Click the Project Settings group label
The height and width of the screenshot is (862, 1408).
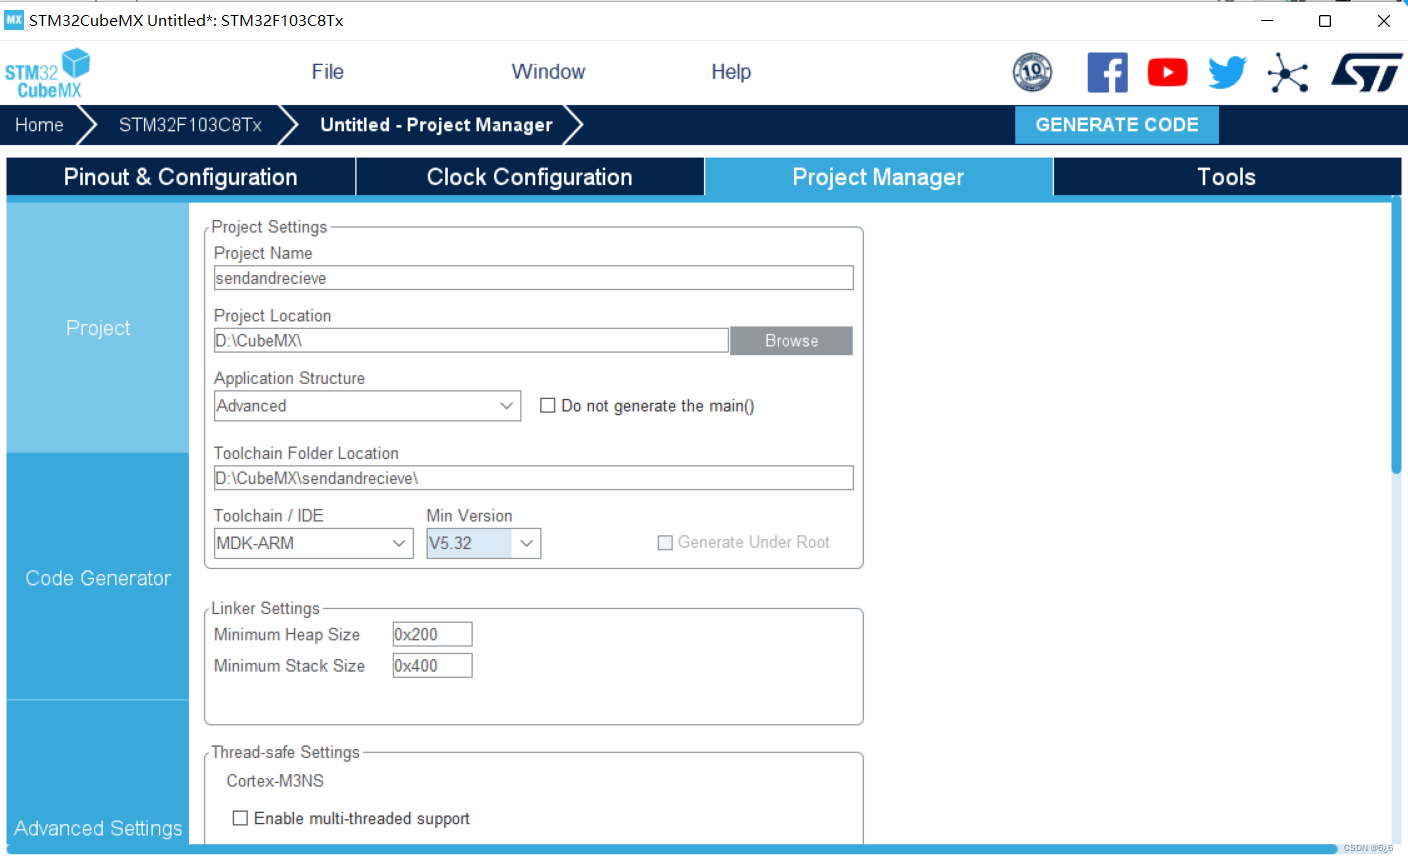pyautogui.click(x=269, y=227)
